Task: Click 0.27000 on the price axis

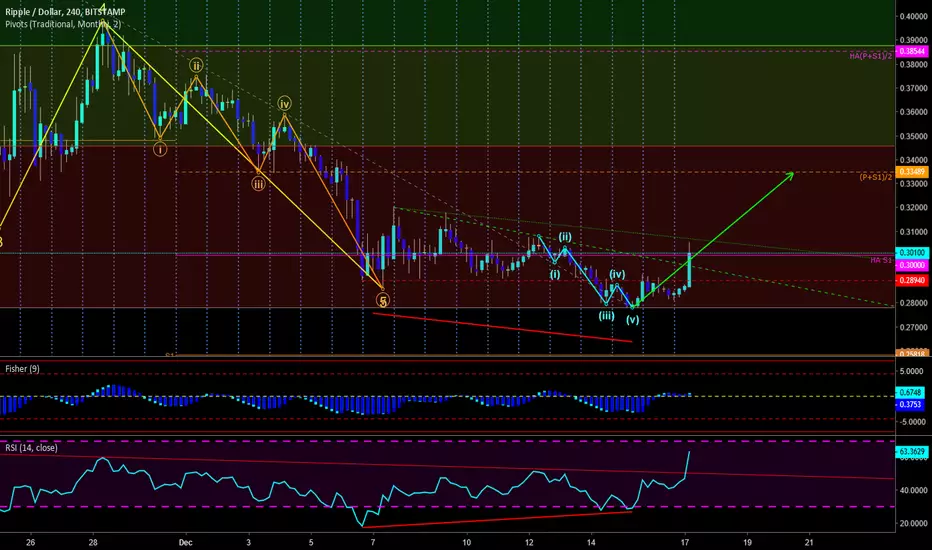Action: point(914,327)
